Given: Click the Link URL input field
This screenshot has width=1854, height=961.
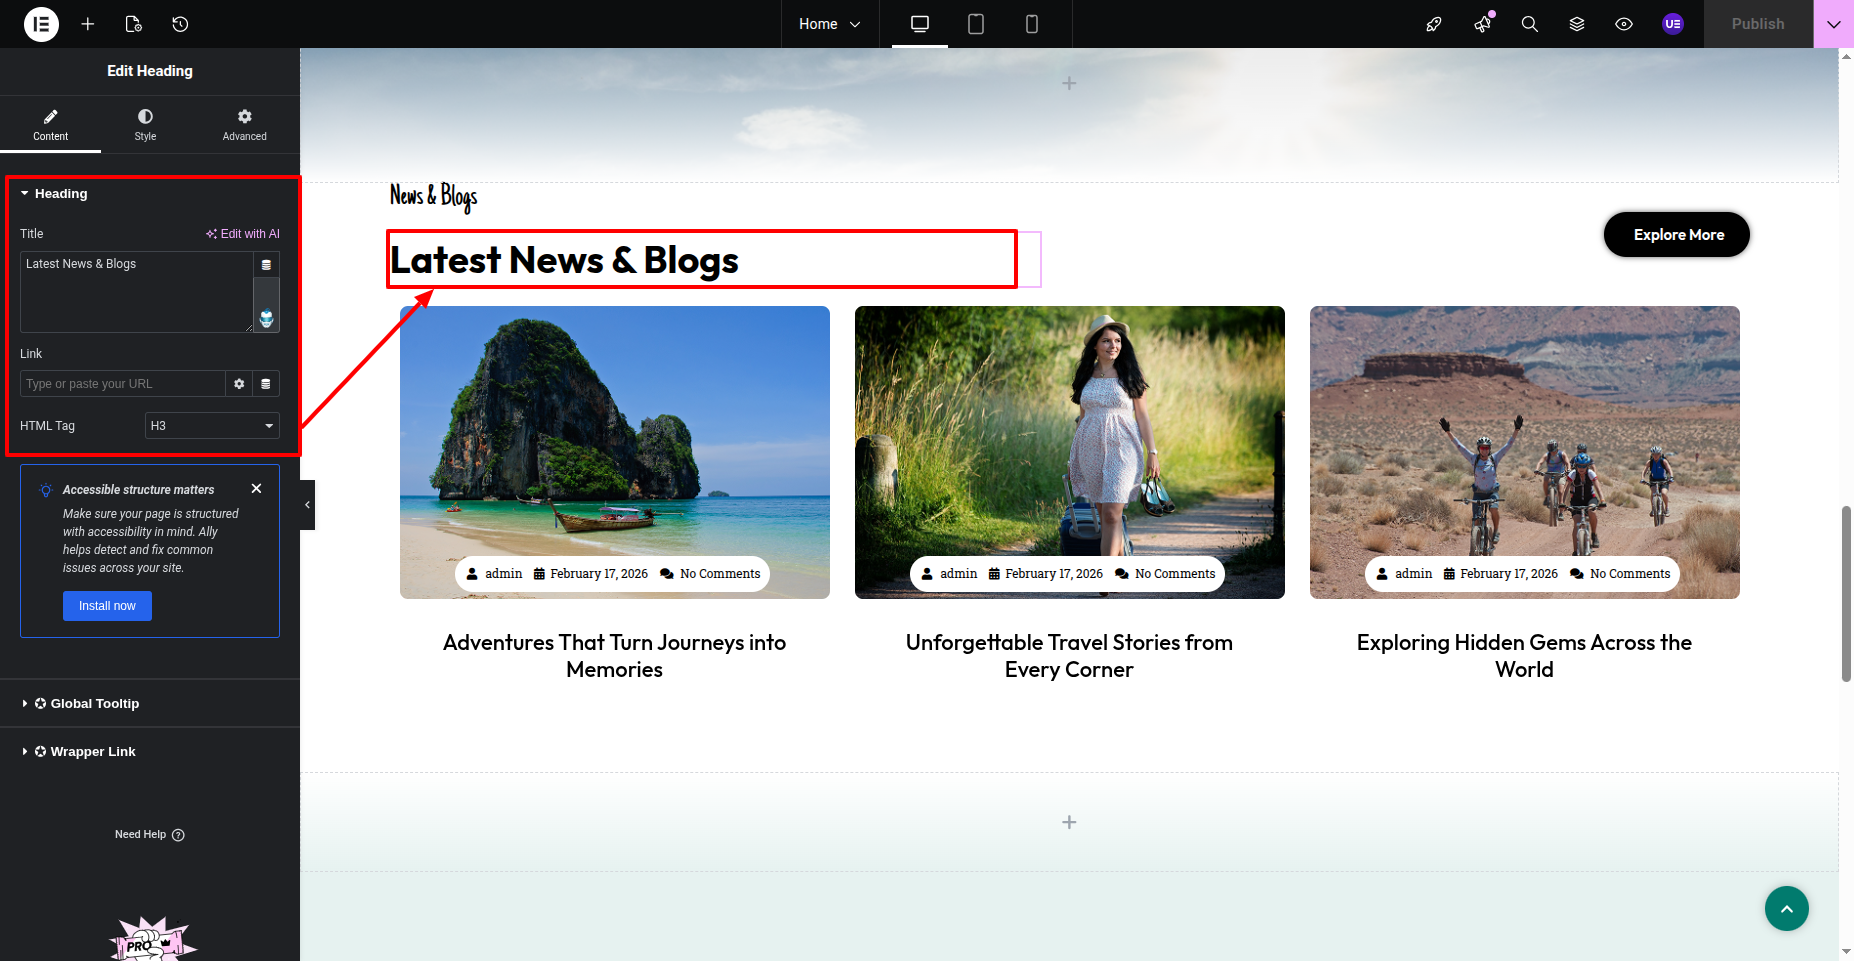Looking at the screenshot, I should (122, 384).
